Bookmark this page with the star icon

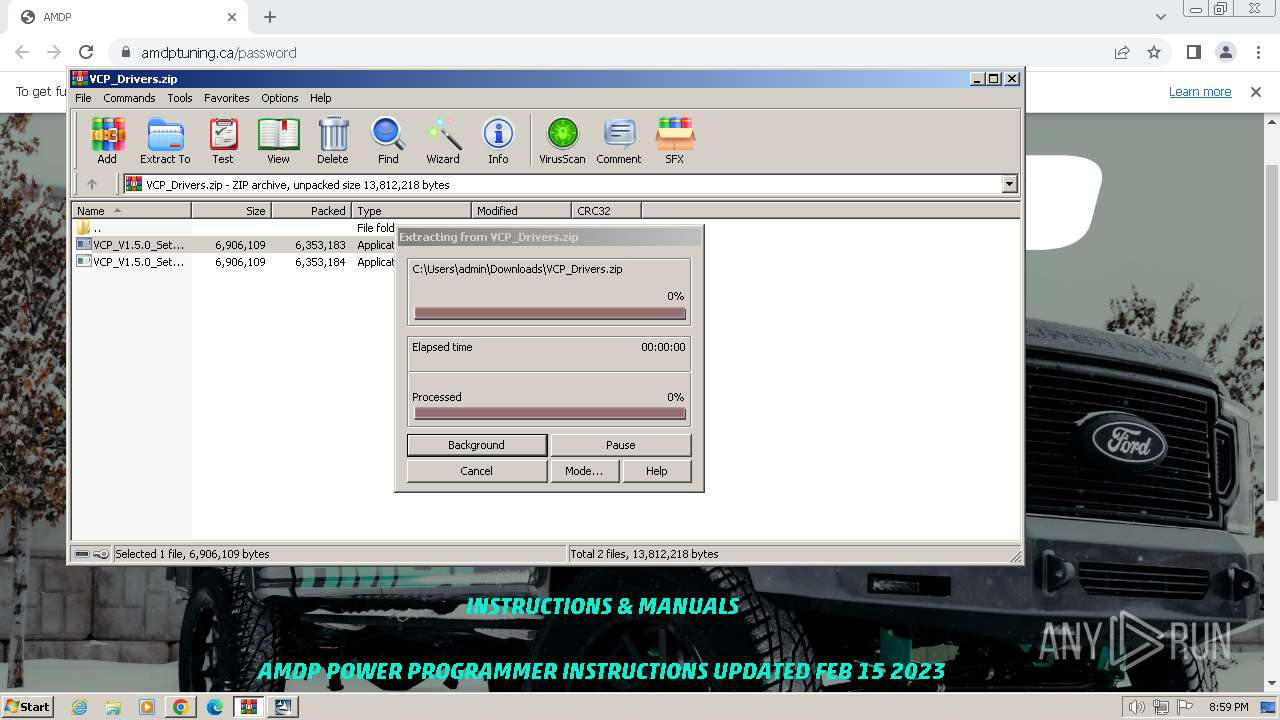pyautogui.click(x=1154, y=52)
